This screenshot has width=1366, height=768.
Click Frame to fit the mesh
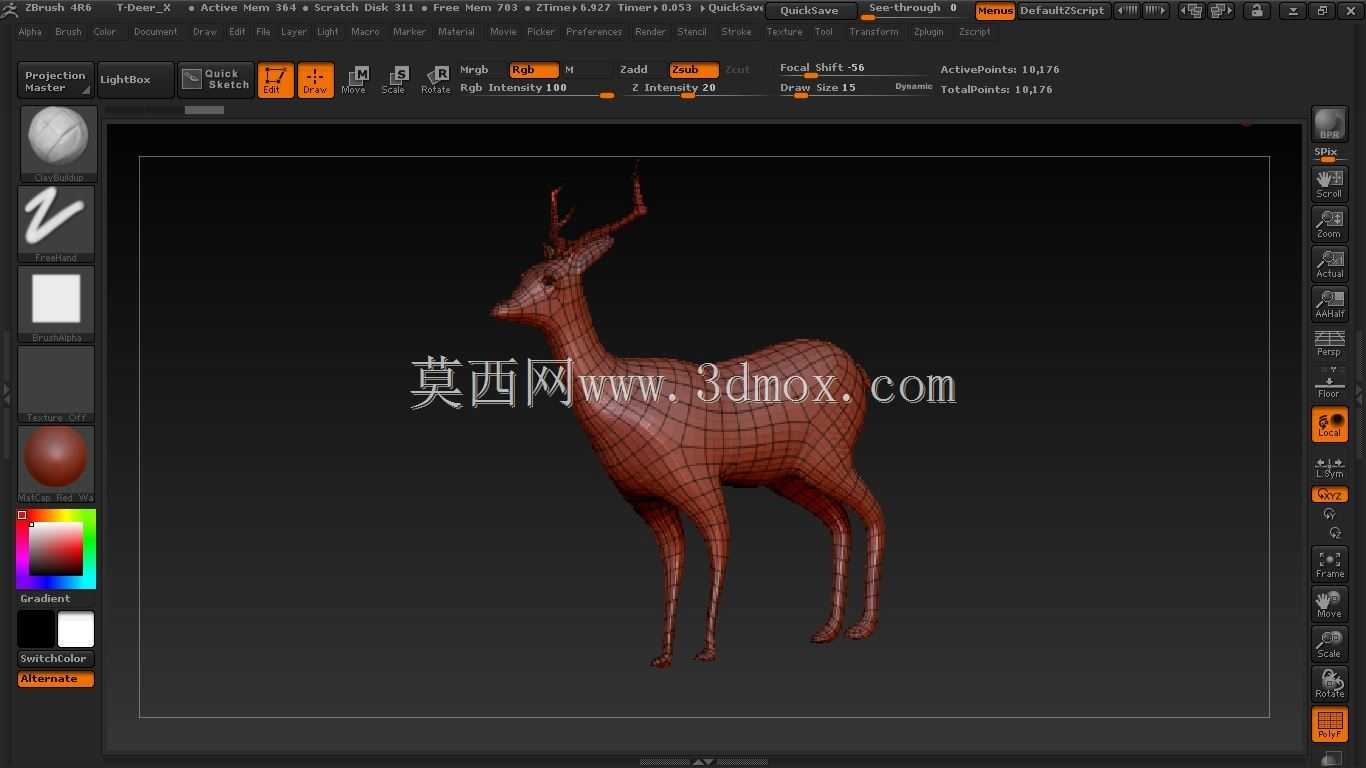click(1329, 564)
